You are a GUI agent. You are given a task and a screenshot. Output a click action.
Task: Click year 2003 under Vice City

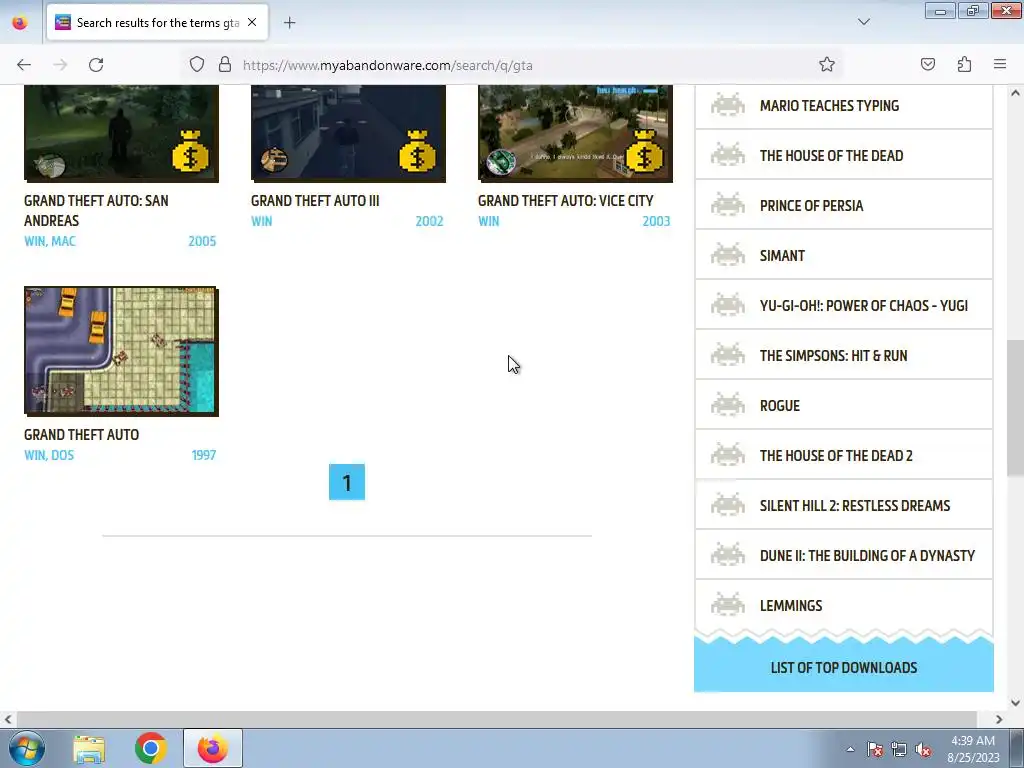(x=656, y=221)
